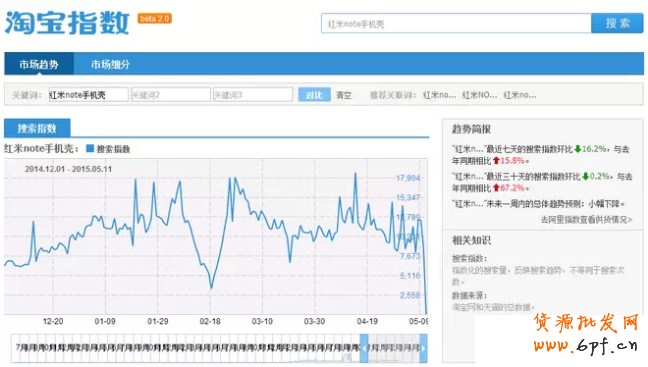This screenshot has height=367, width=648.
Task: Click the 数据来源 label
Action: pyautogui.click(x=469, y=296)
